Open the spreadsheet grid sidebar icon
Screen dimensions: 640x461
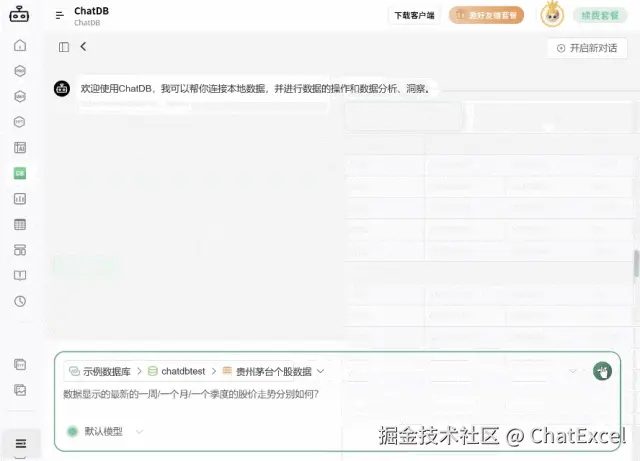(20, 224)
